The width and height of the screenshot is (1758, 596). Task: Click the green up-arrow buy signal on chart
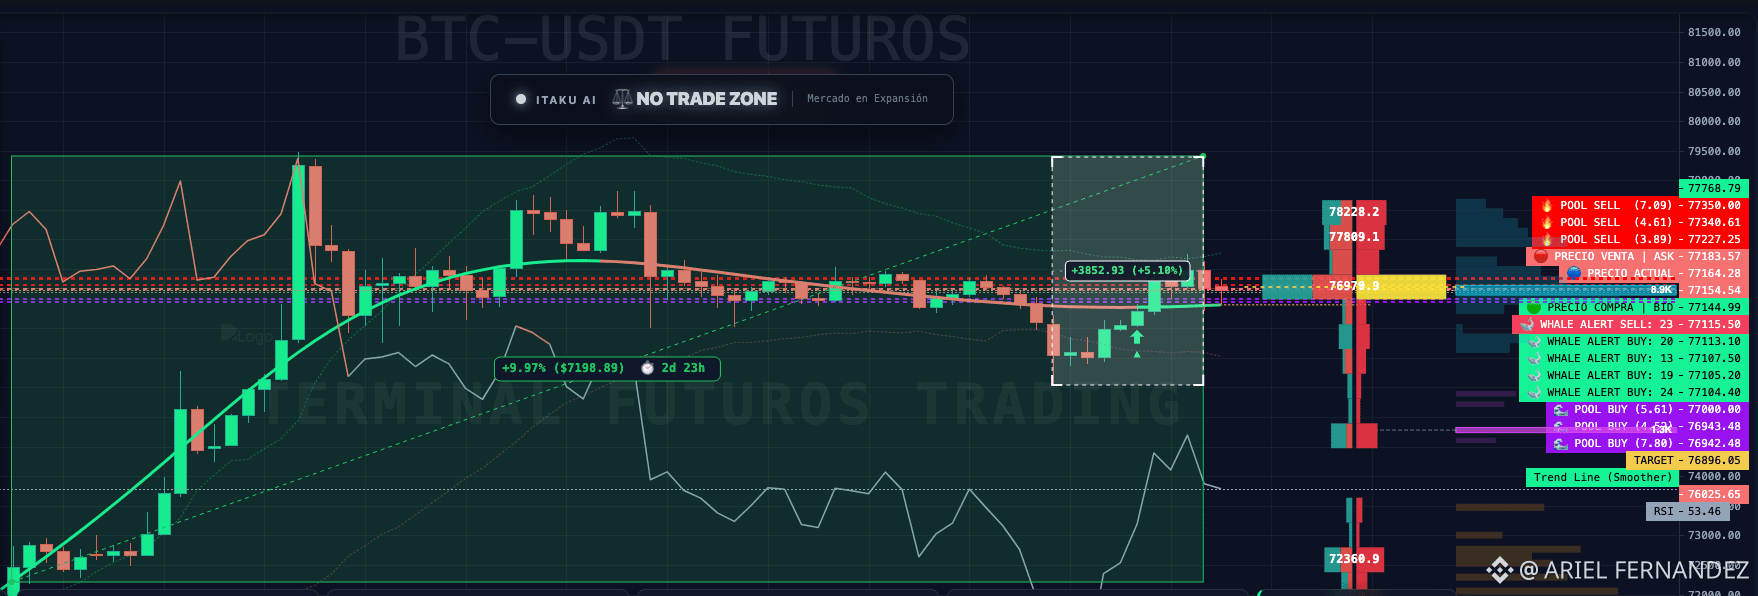[x=1137, y=338]
